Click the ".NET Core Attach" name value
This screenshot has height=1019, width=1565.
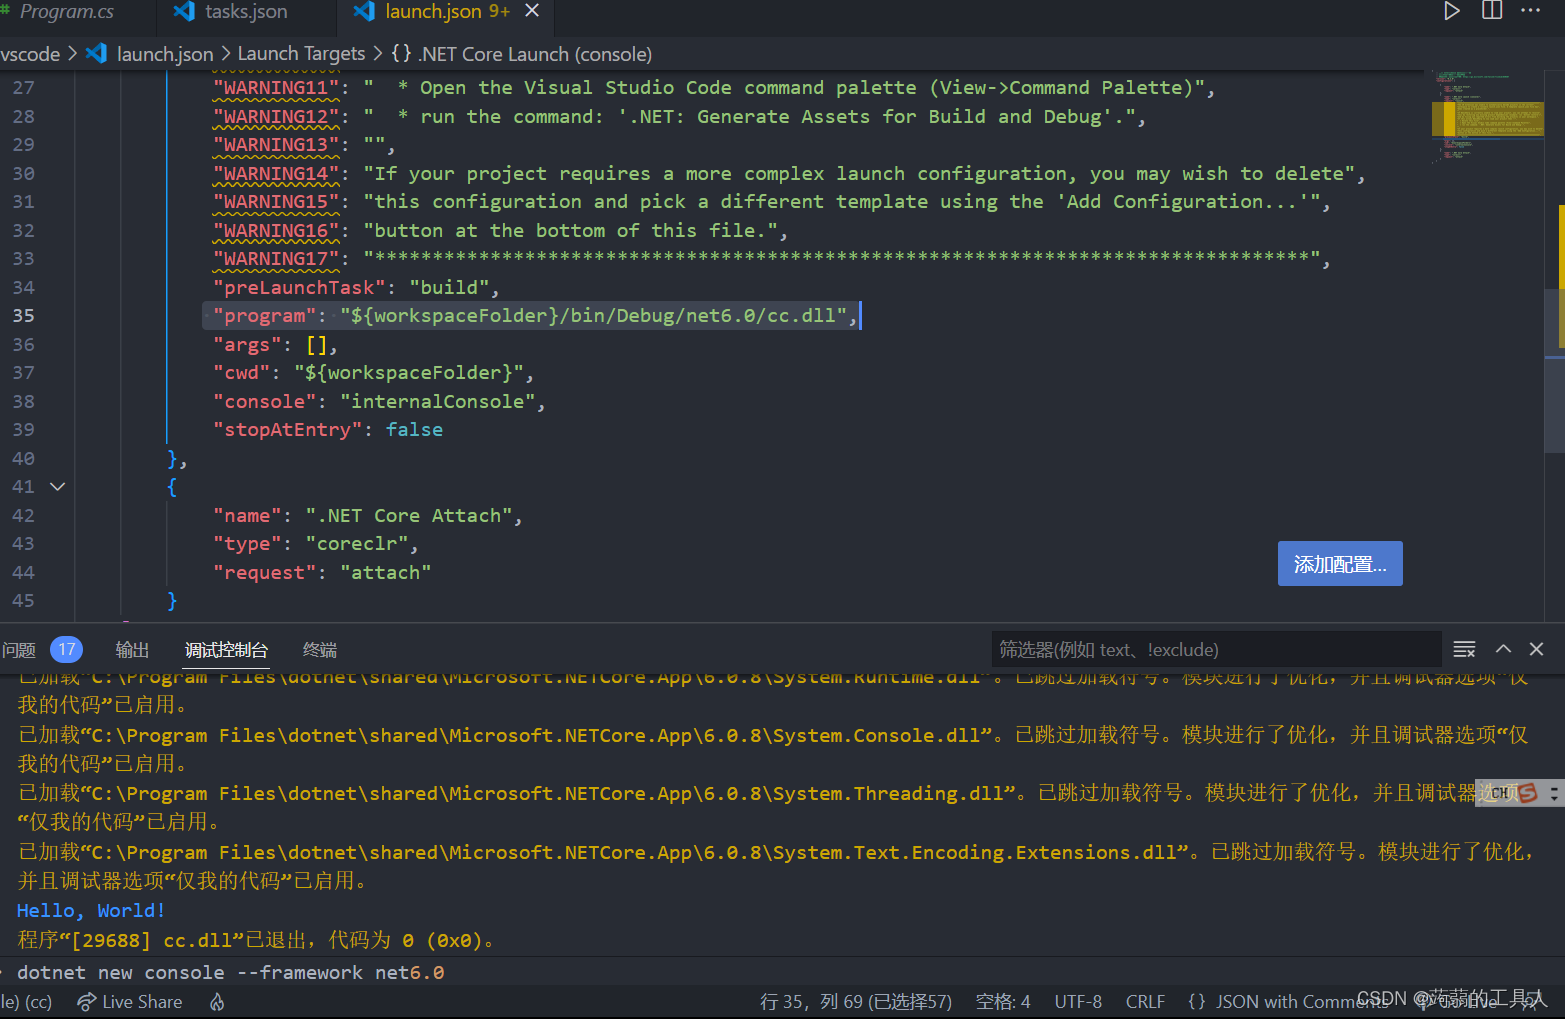[408, 516]
